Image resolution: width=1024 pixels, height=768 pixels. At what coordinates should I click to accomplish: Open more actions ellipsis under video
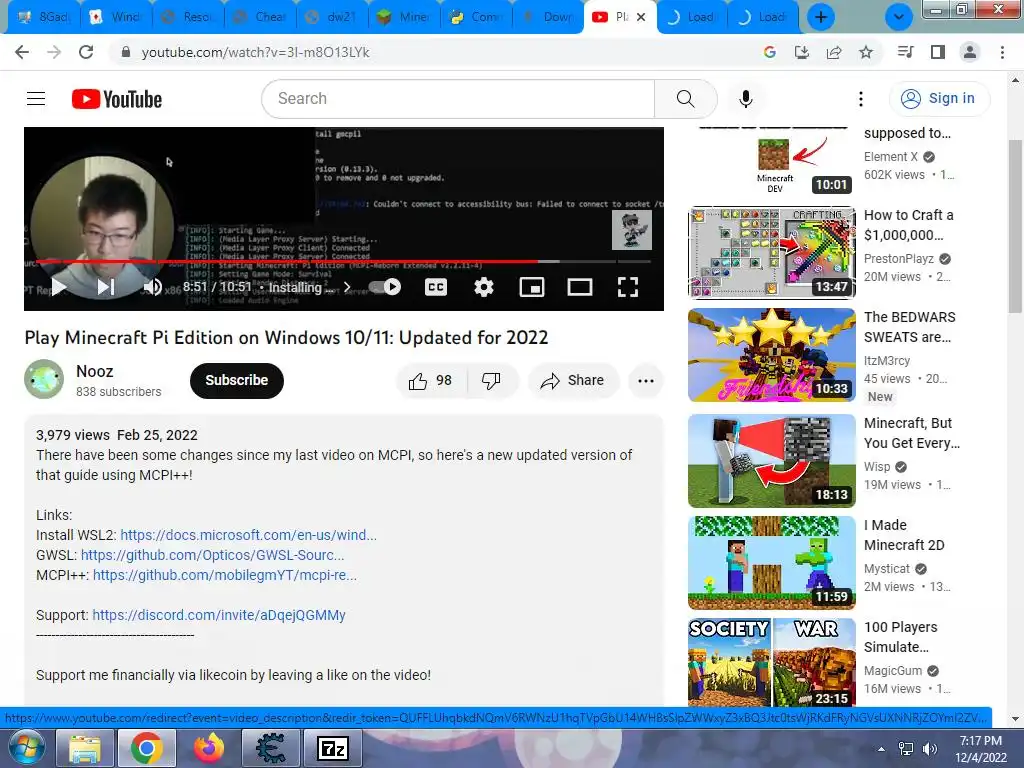pos(646,381)
